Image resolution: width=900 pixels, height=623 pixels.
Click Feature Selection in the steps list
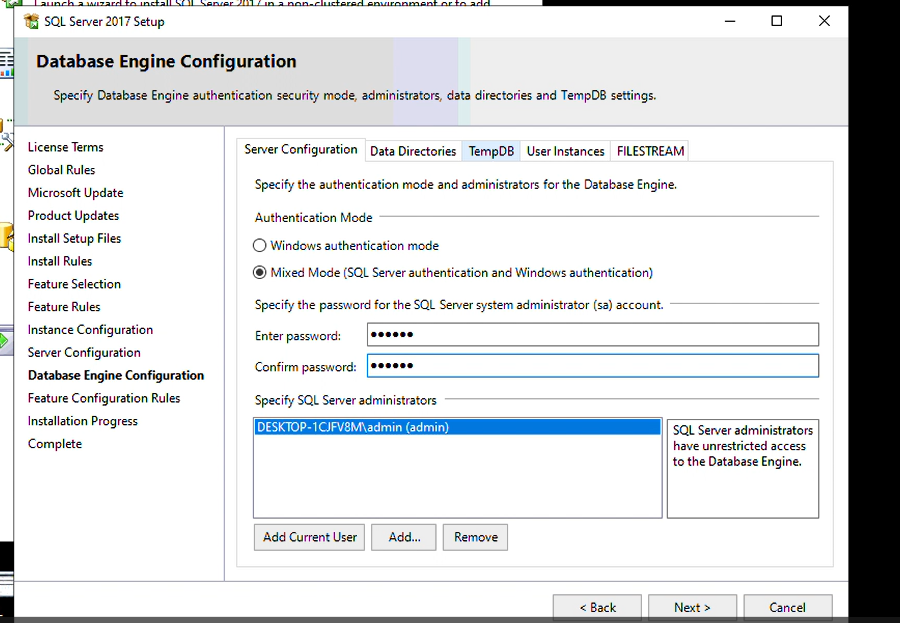74,284
